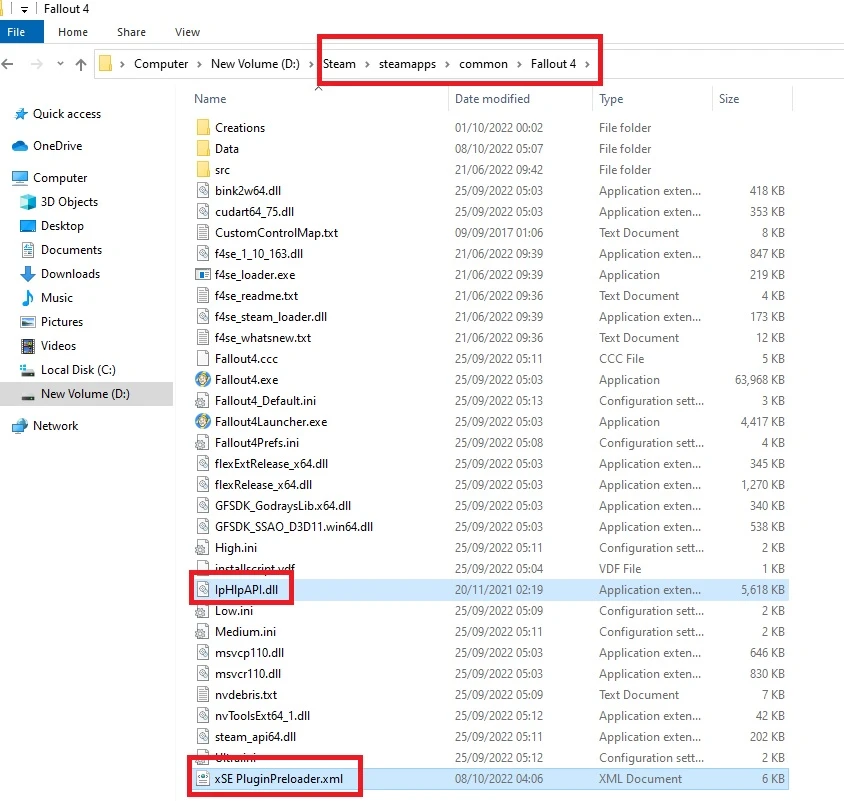Screen dimensions: 844x801
Task: Click the steamapps breadcrumb
Action: pyautogui.click(x=407, y=64)
